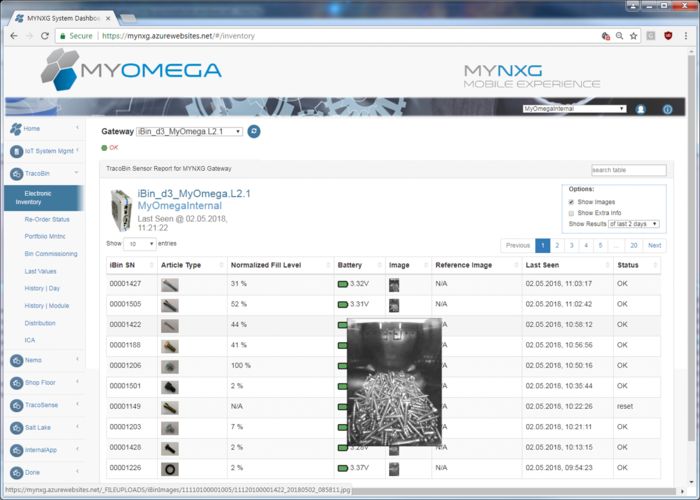Expand the Shop Floor section arrow

pyautogui.click(x=77, y=381)
